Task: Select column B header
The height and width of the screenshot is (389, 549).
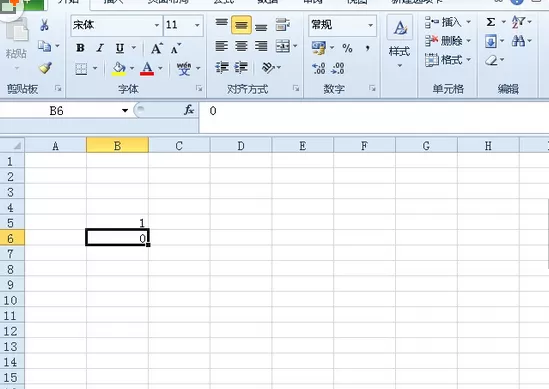Action: 117,145
